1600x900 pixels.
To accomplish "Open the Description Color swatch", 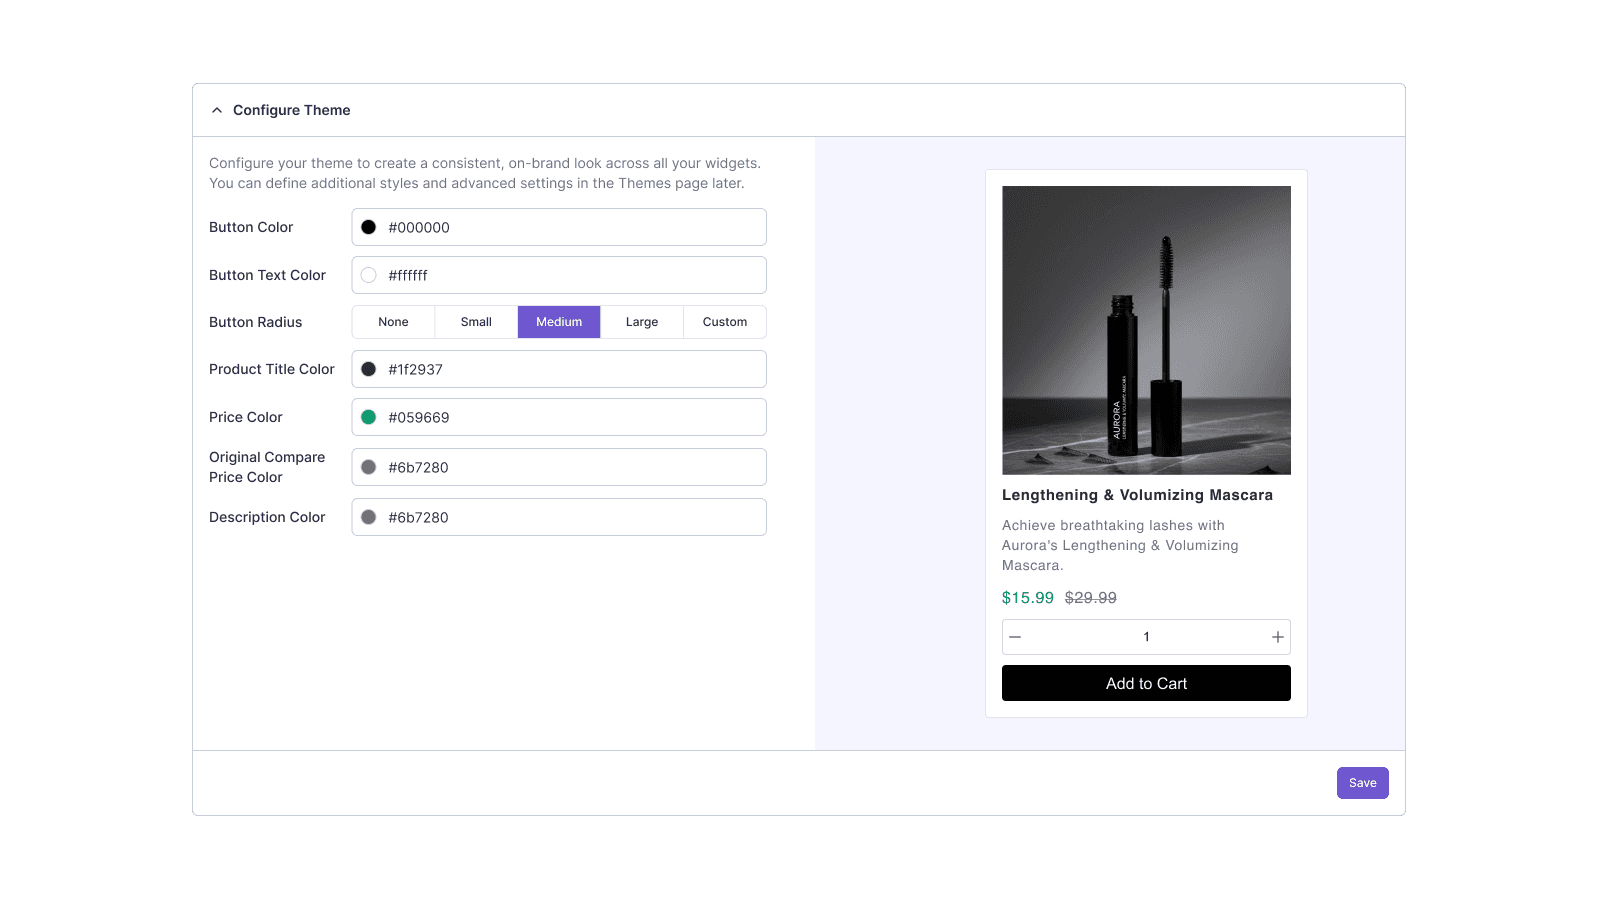I will 369,517.
